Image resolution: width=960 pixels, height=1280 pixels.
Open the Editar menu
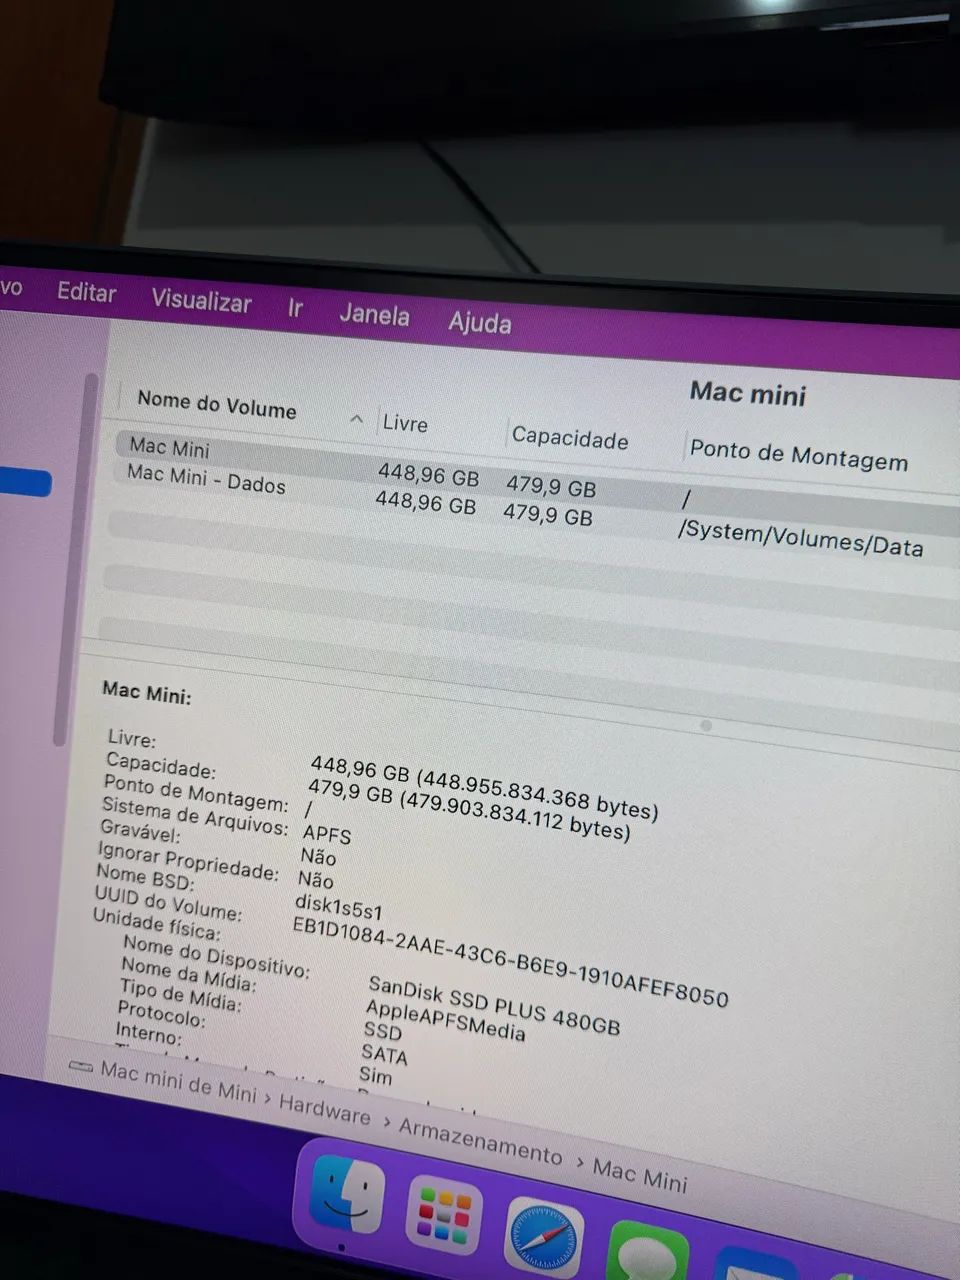[x=87, y=292]
